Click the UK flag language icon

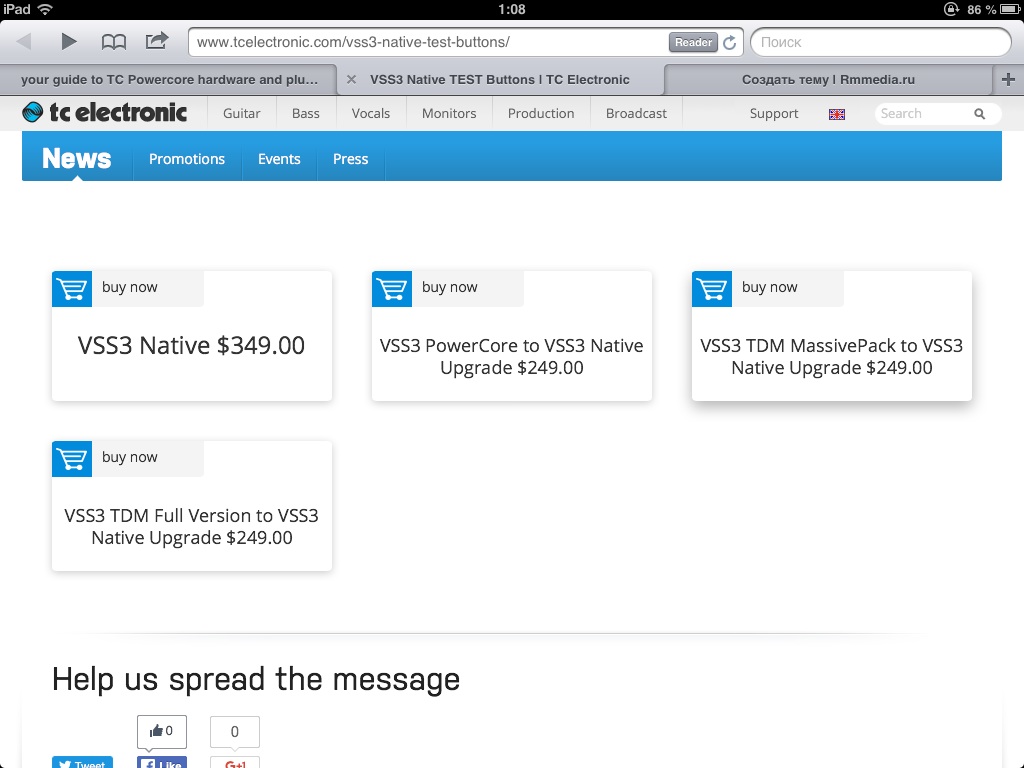click(837, 114)
